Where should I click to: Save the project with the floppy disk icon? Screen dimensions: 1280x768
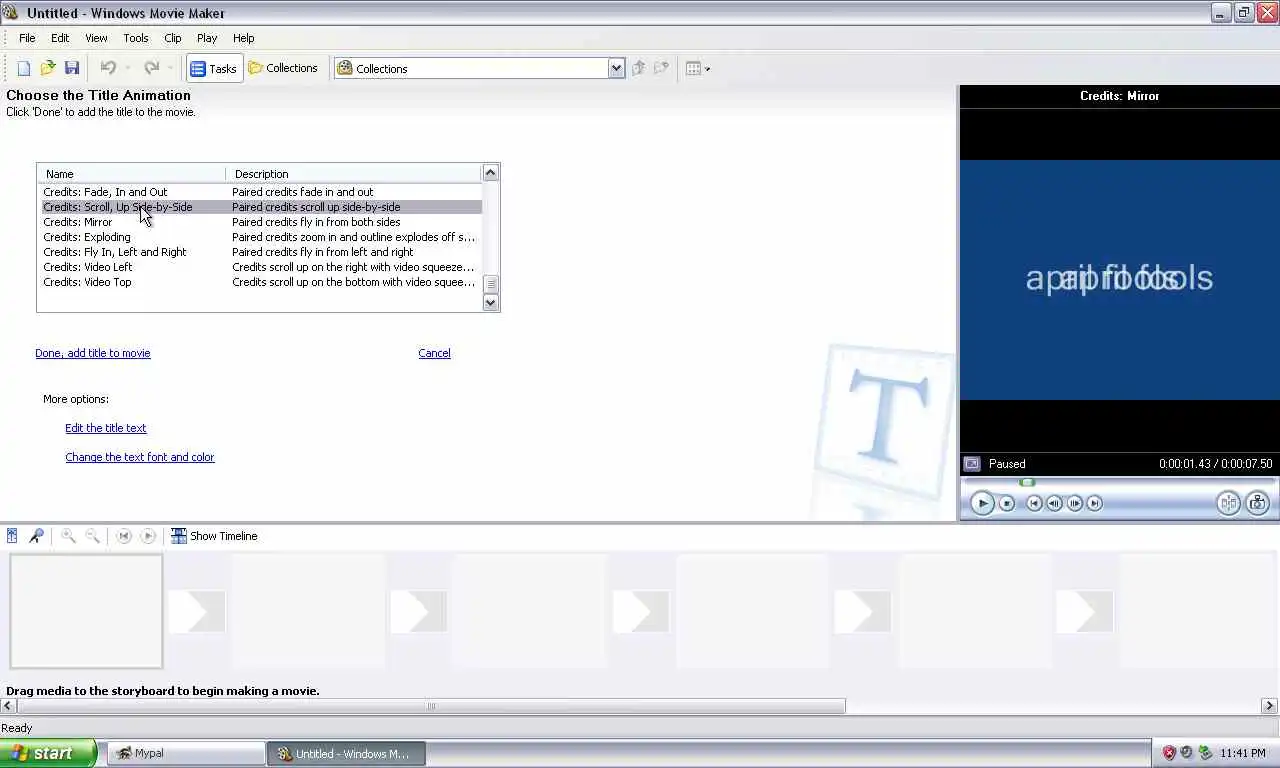pyautogui.click(x=72, y=68)
